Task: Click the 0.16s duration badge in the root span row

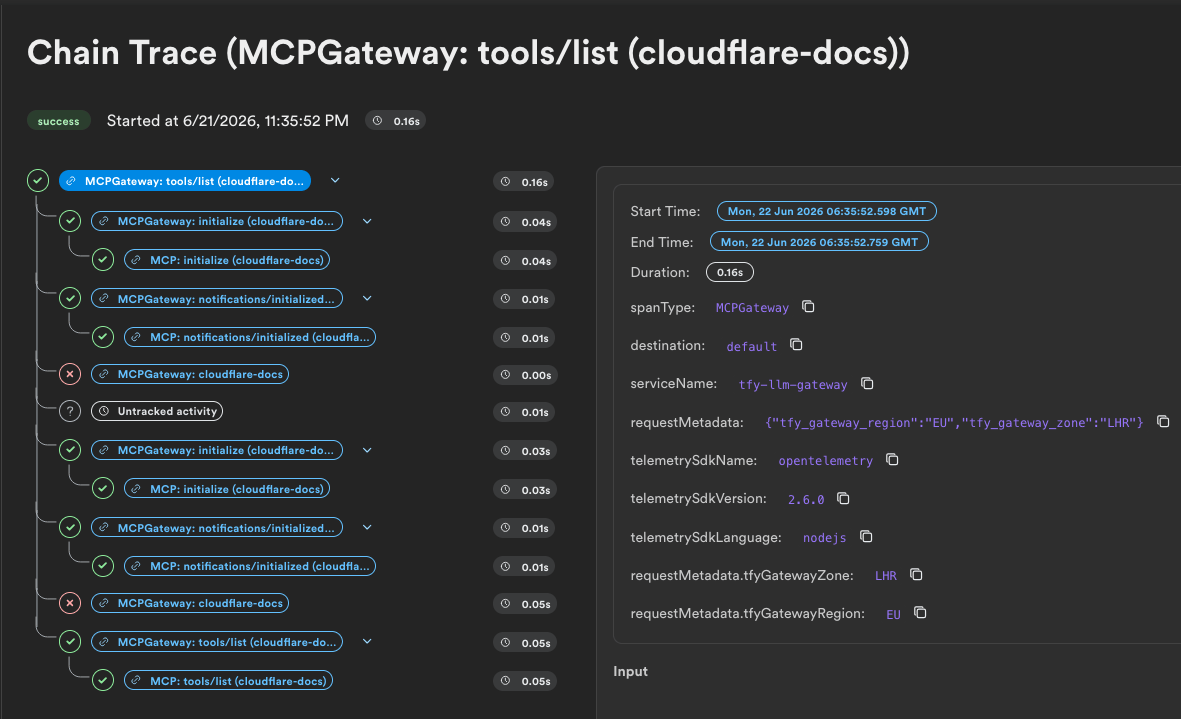Action: 524,181
